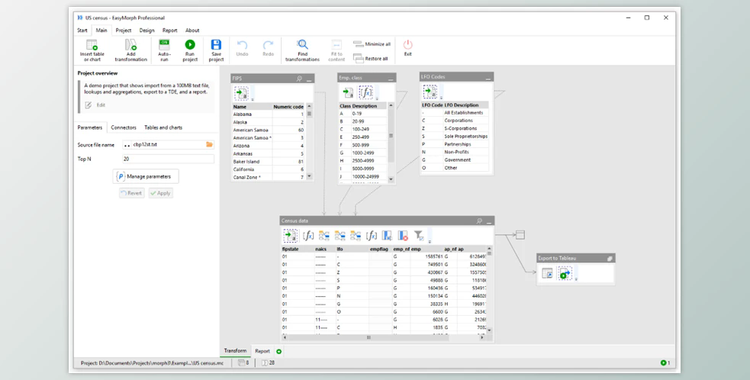Screen dimensions: 750x380
Task: Click the FIPS table scroll down arrow
Action: tap(309, 177)
